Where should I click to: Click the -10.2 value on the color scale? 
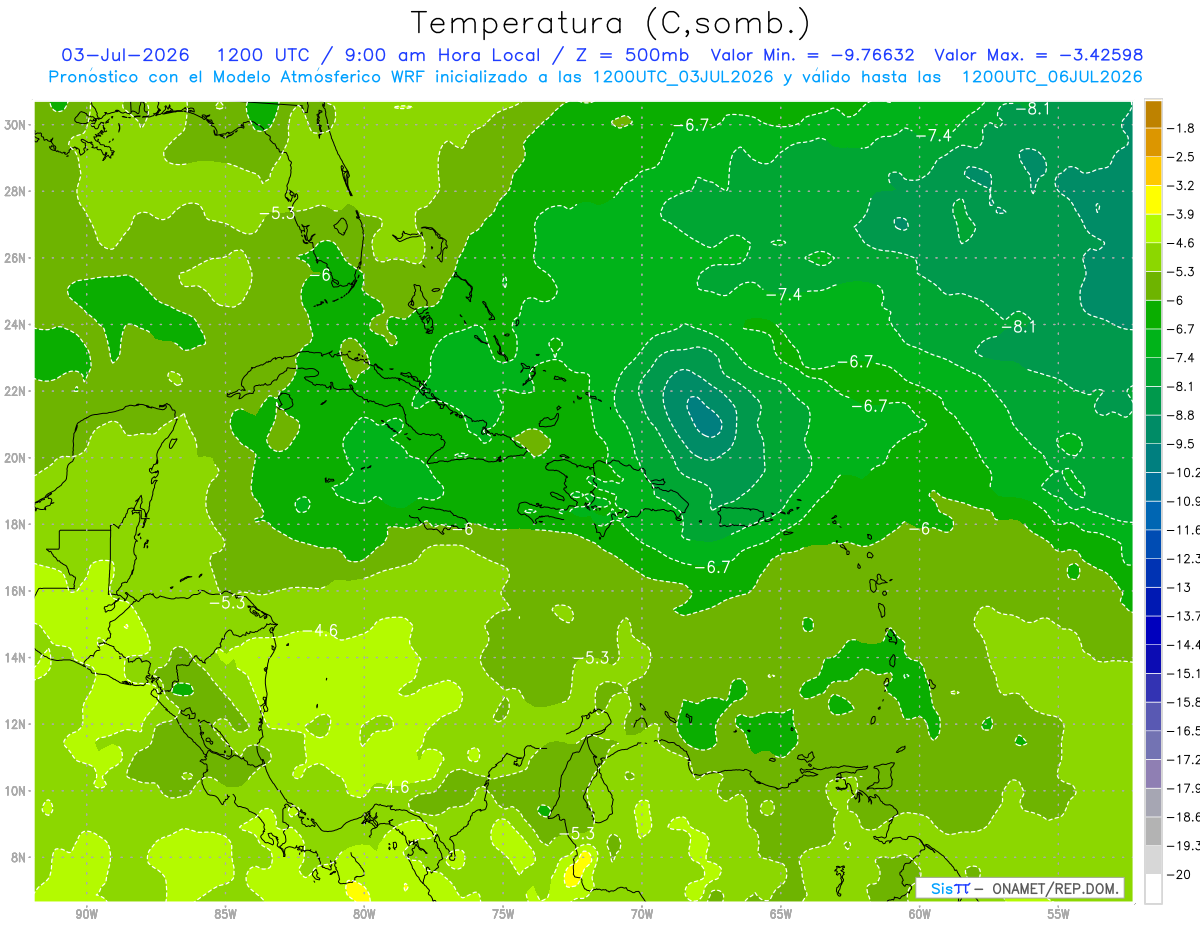(x=1184, y=472)
